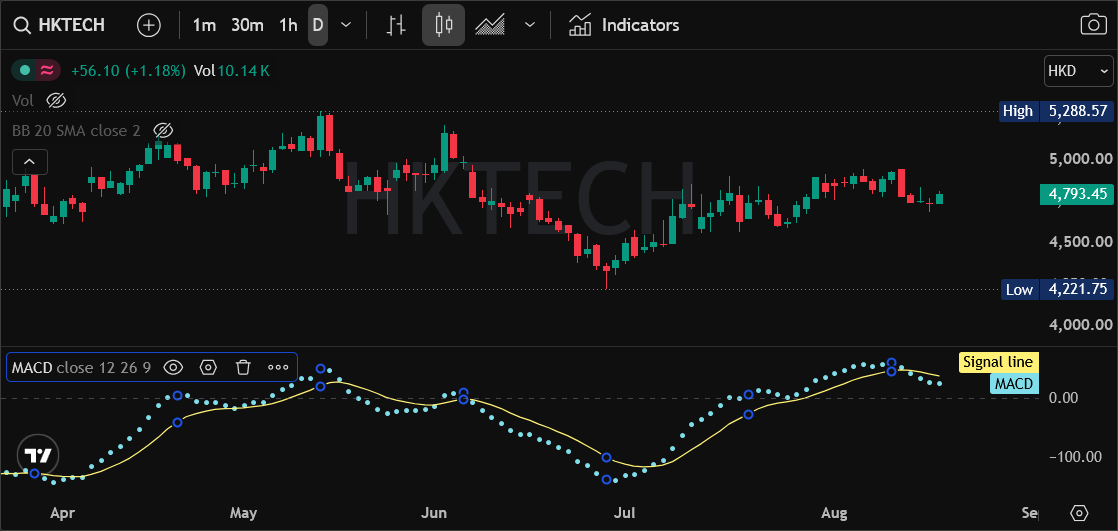Switch to the 1h timeframe
Viewport: 1118px width, 531px height.
coord(288,25)
